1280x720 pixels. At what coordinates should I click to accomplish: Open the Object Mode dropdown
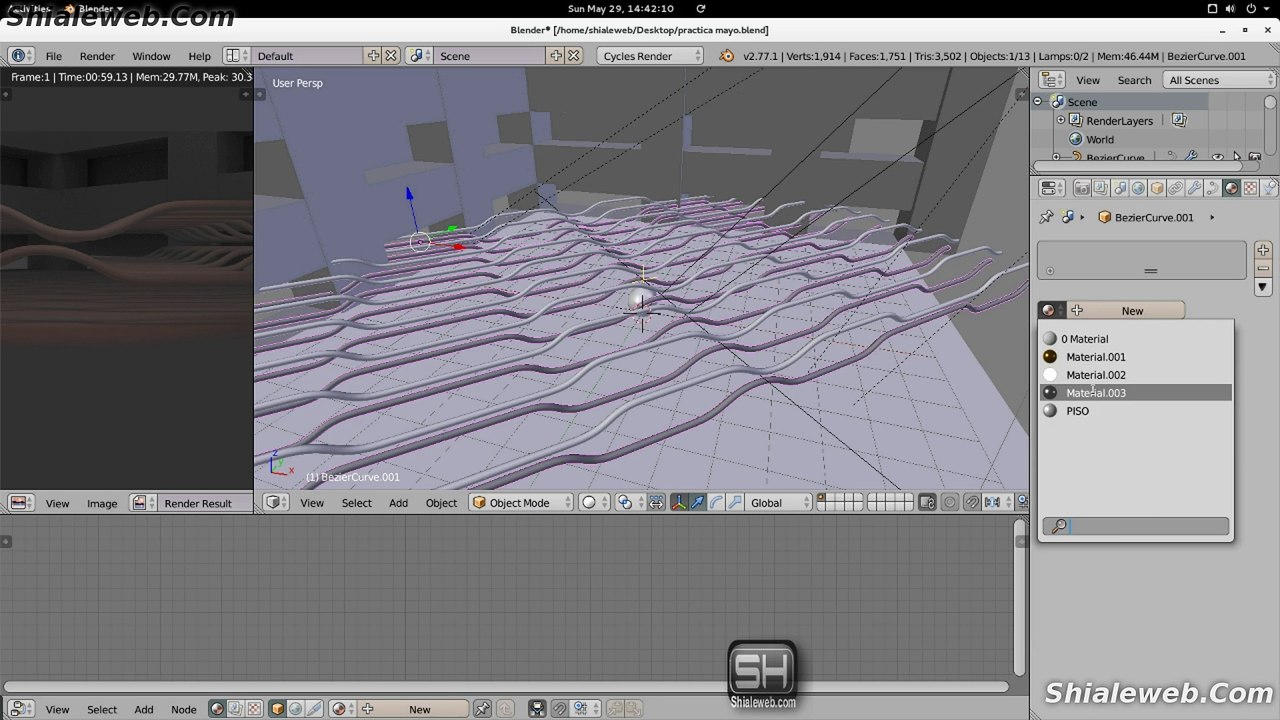click(x=520, y=503)
